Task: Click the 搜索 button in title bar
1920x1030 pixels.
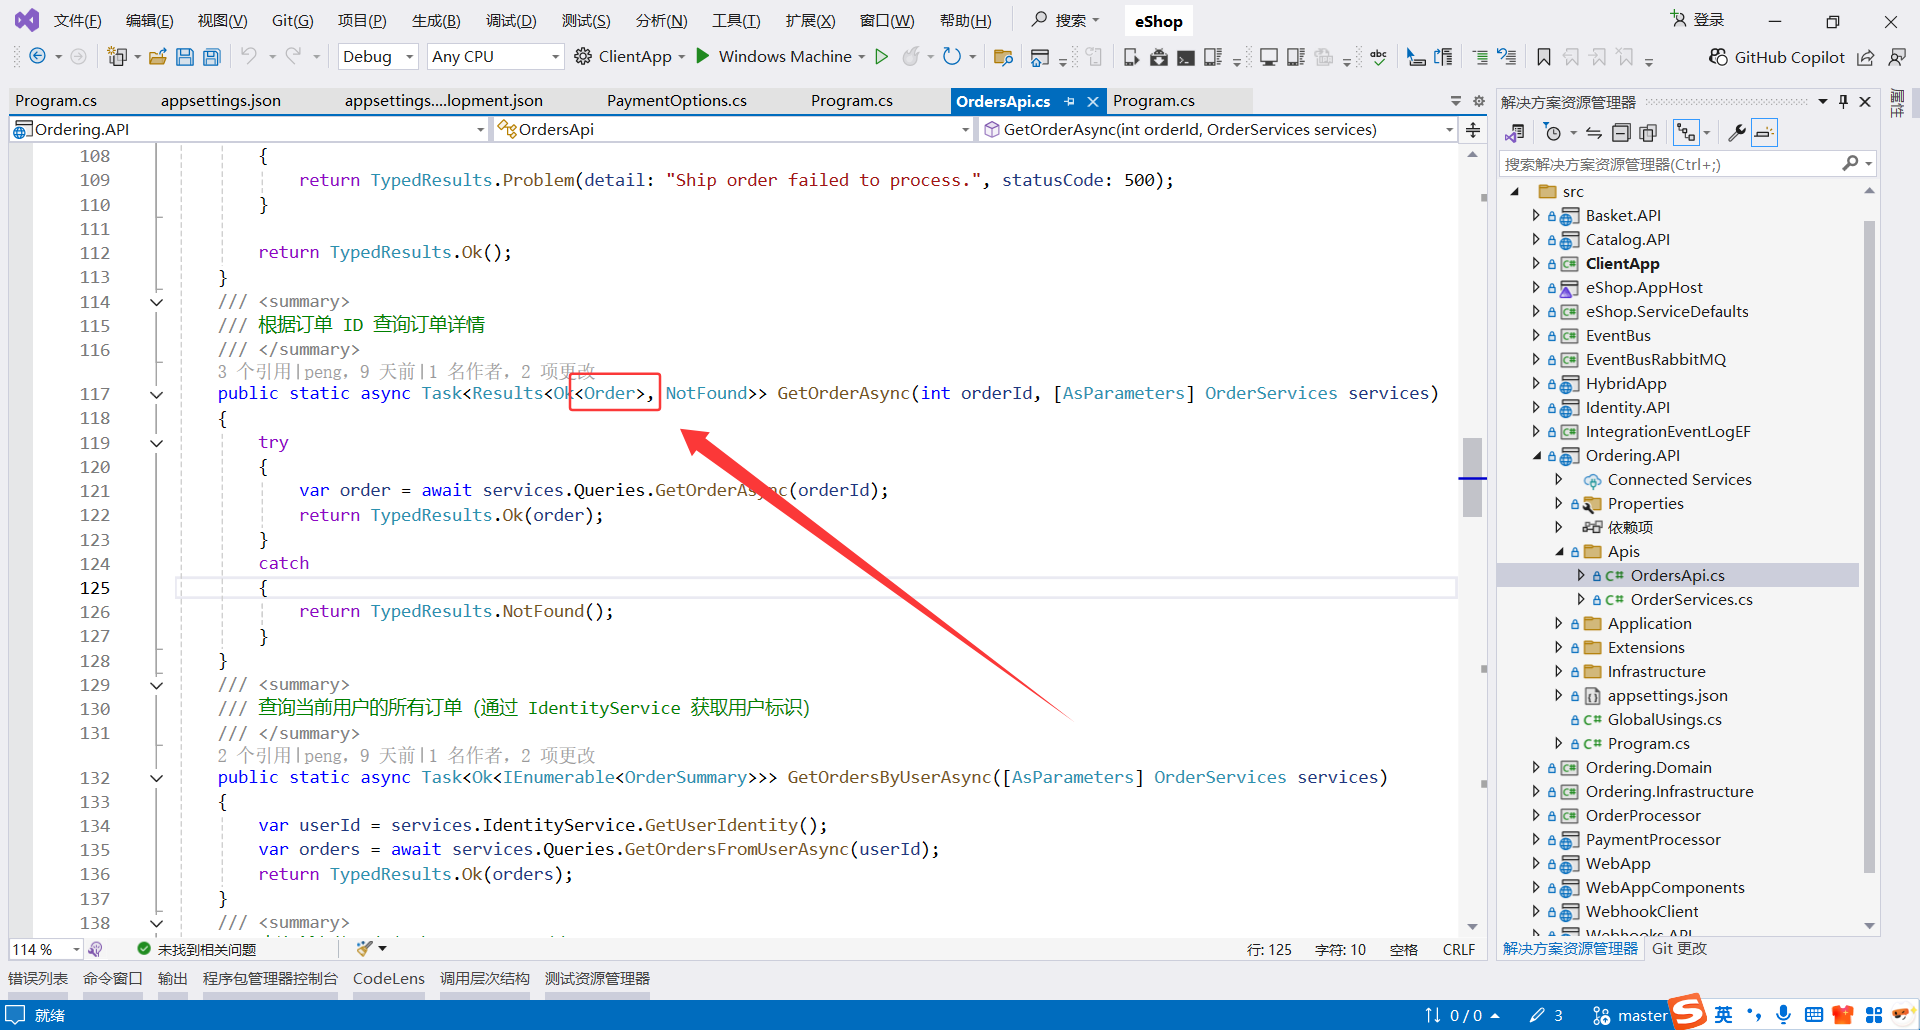Action: click(x=1066, y=20)
